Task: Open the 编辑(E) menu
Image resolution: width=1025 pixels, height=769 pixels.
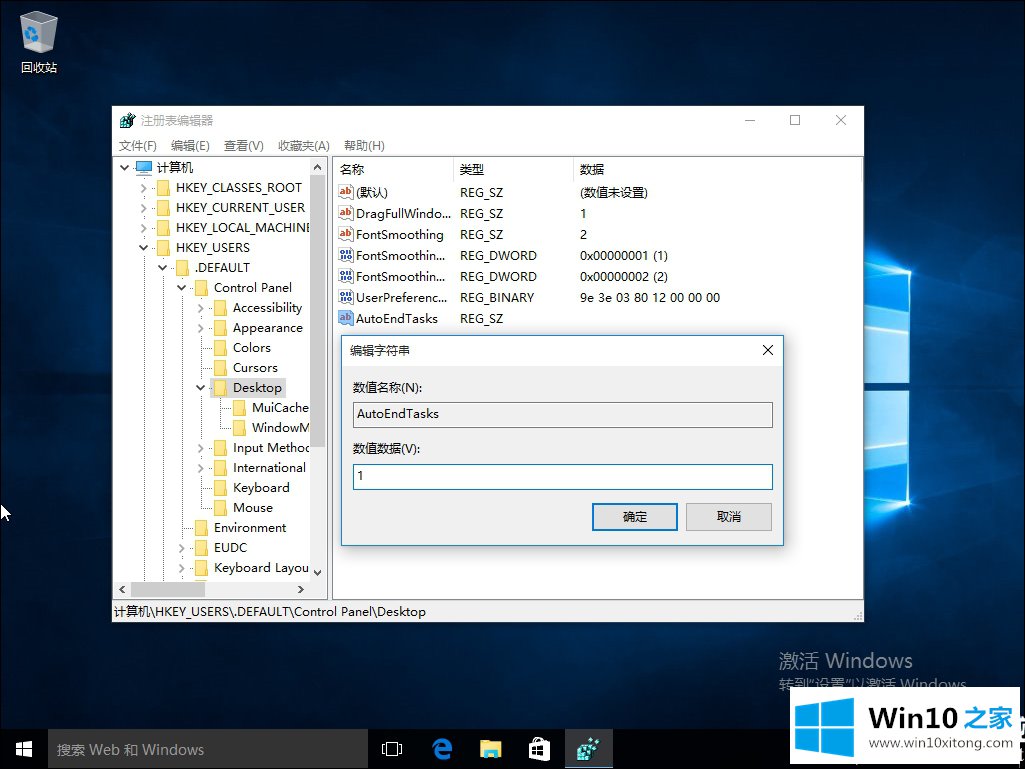Action: pyautogui.click(x=190, y=146)
